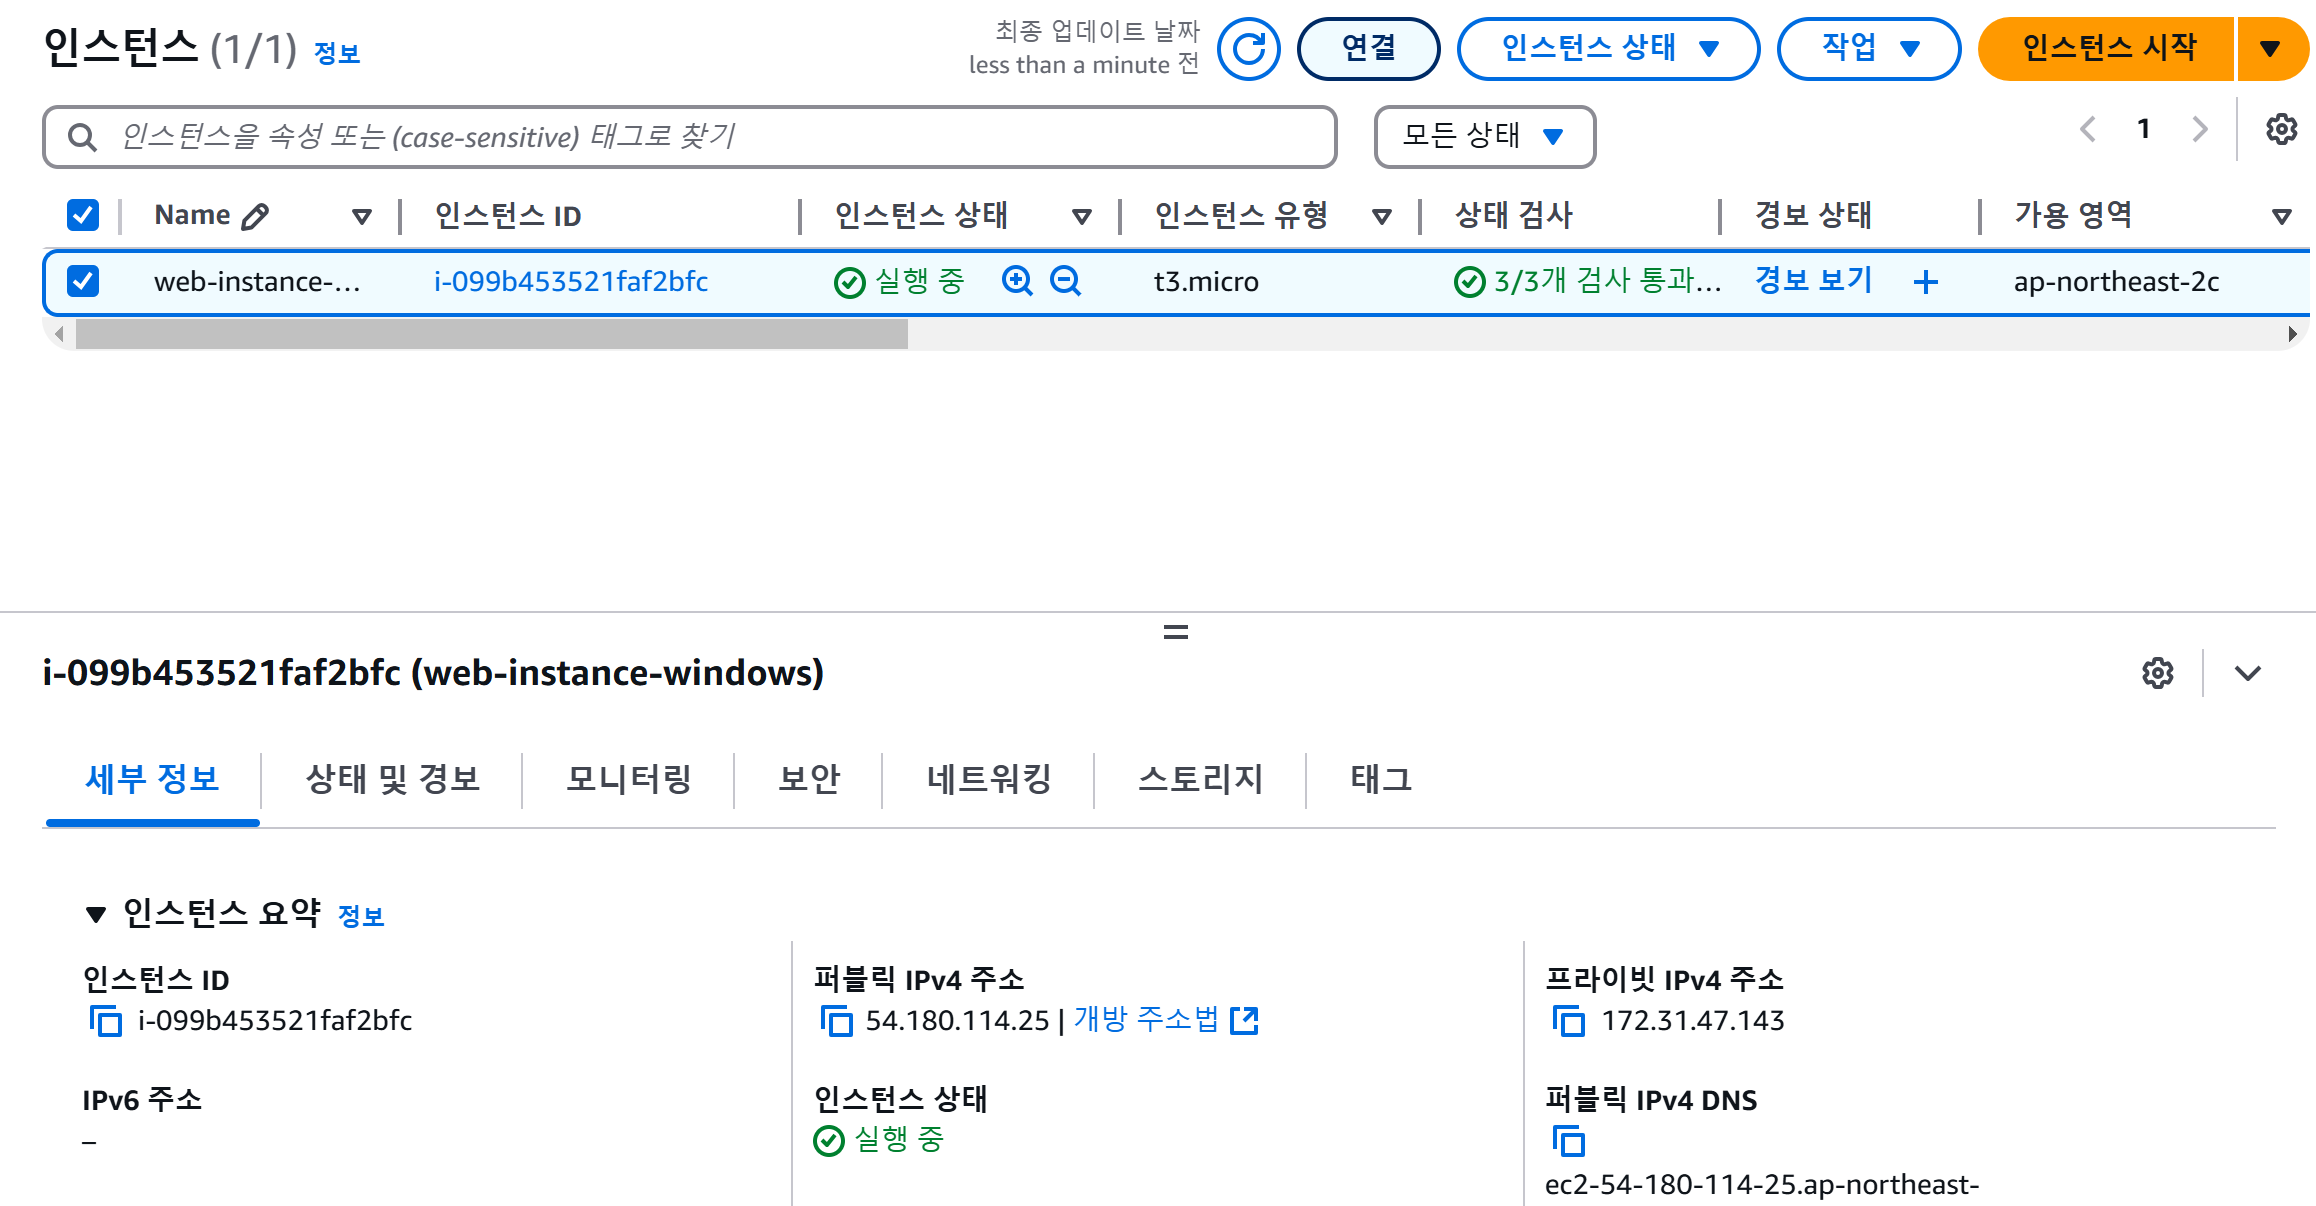Copy the private IPv4 address 172.31.47.143
Viewport: 2316px width, 1206px height.
[1568, 1021]
